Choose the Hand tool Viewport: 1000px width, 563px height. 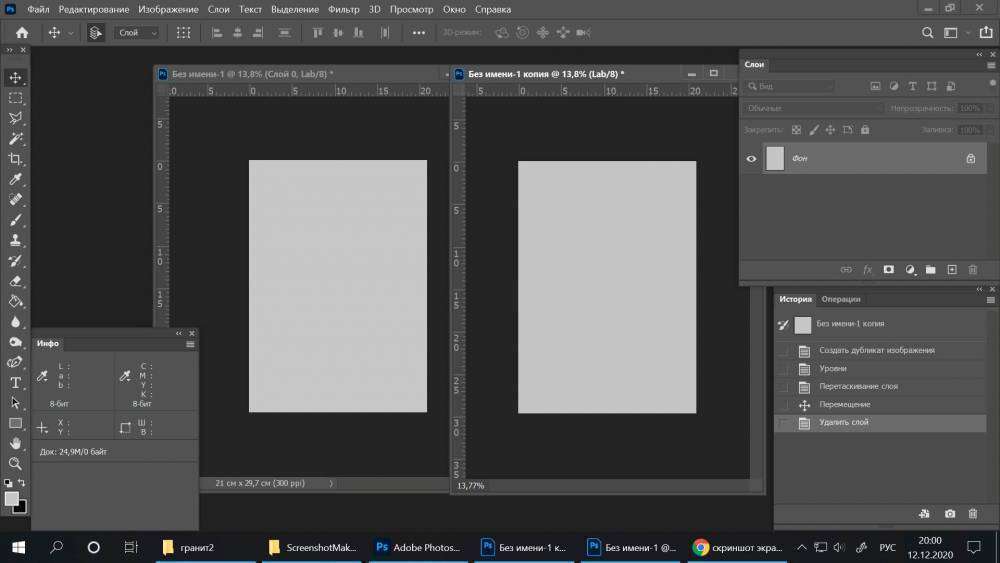point(15,444)
